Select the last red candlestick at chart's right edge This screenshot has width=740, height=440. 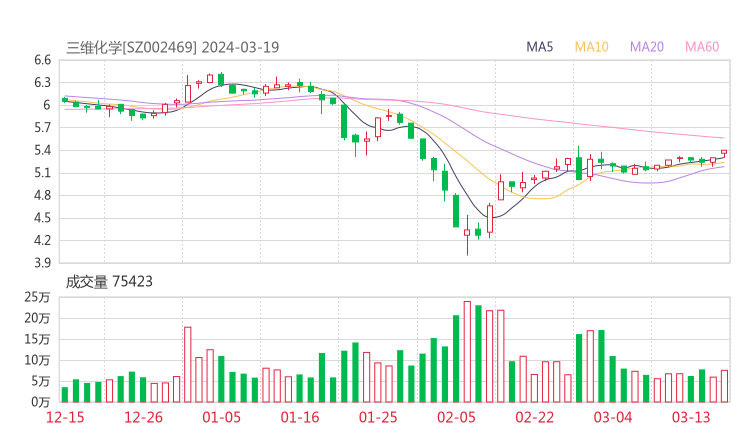click(x=724, y=153)
